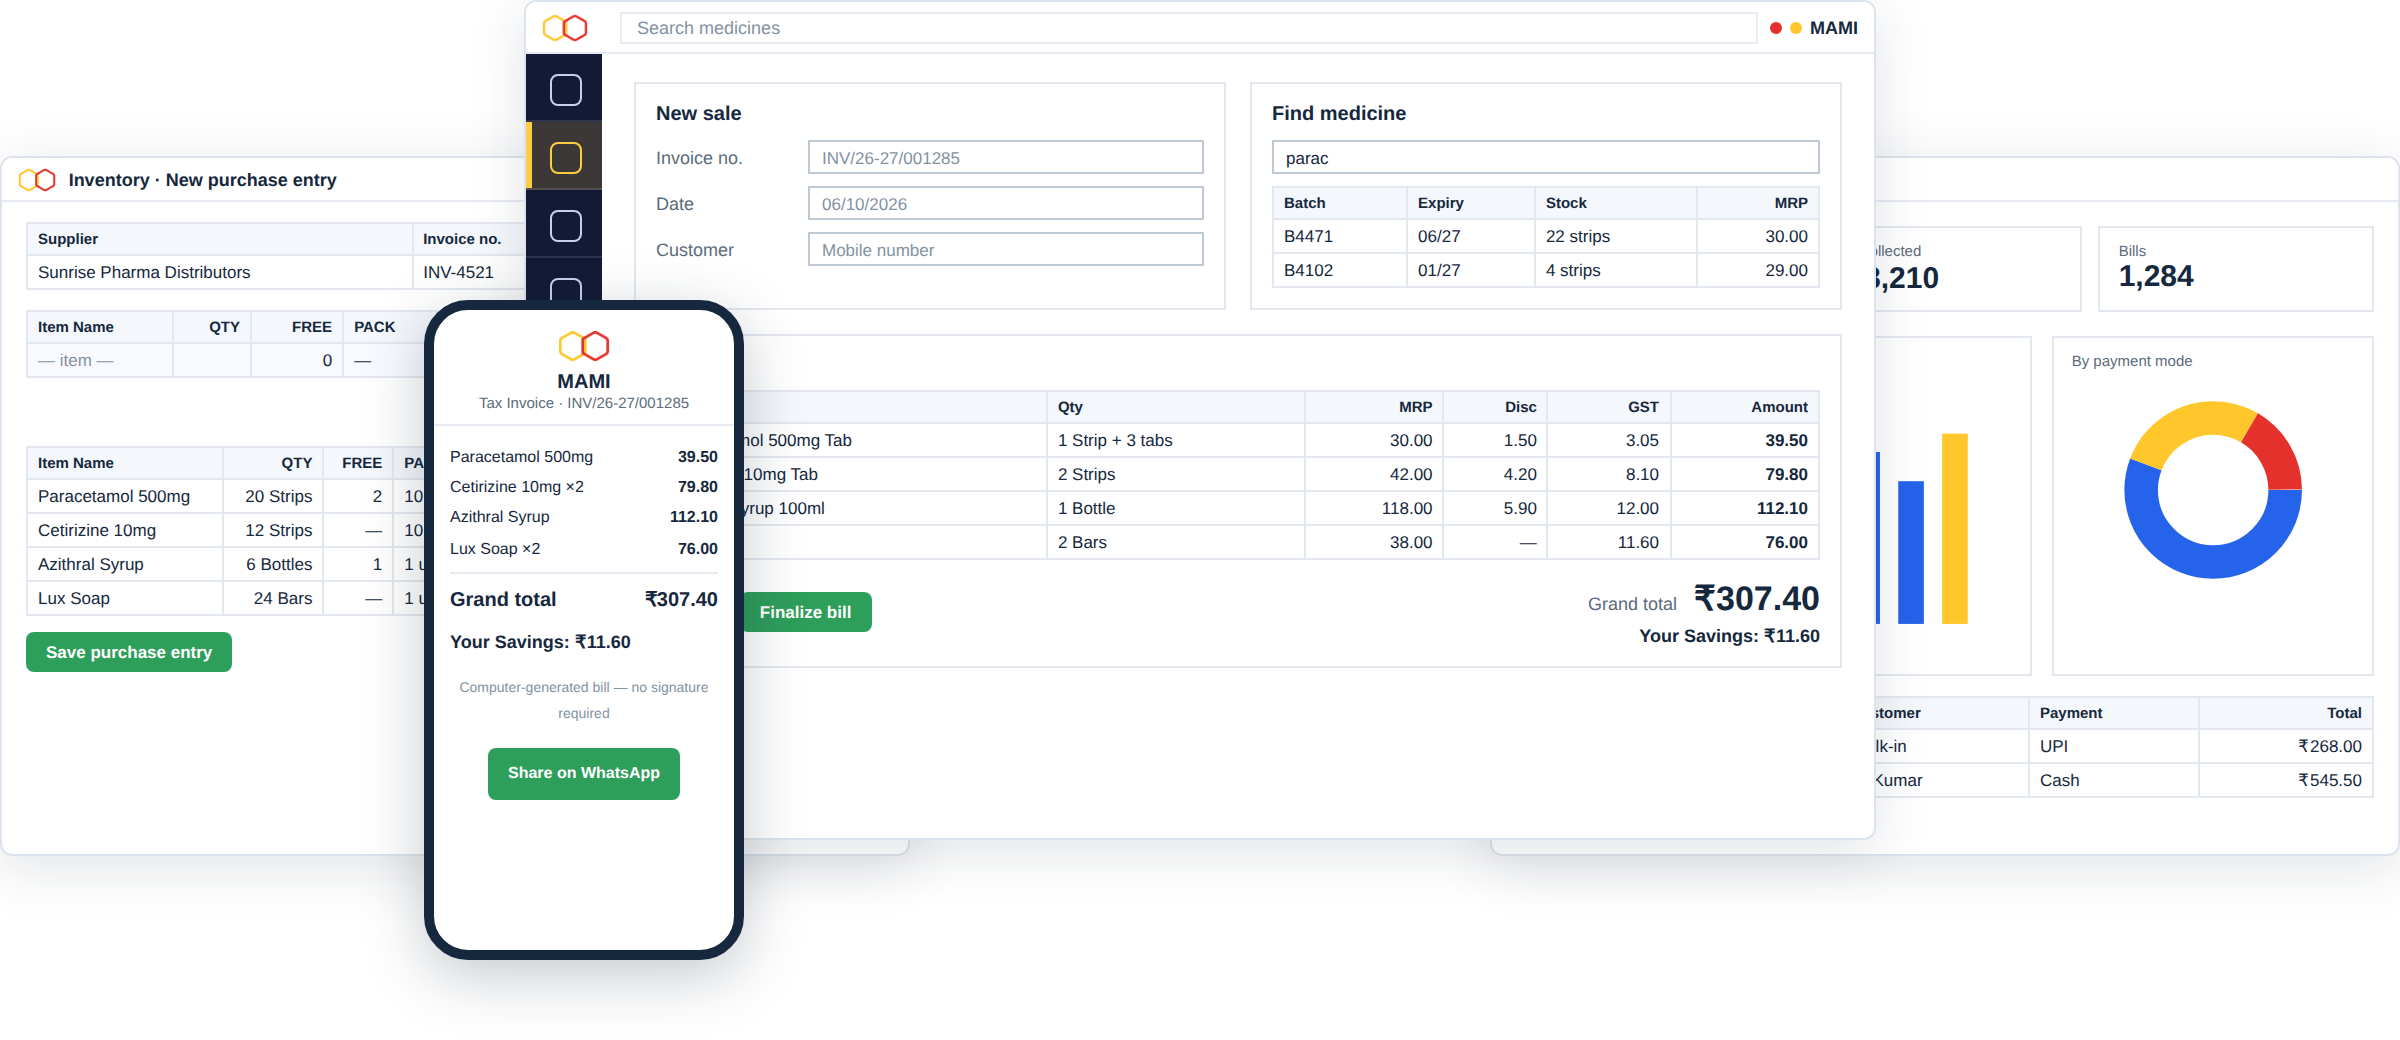The height and width of the screenshot is (1040, 2400).
Task: Focus the Search medicines field
Action: pos(1188,28)
